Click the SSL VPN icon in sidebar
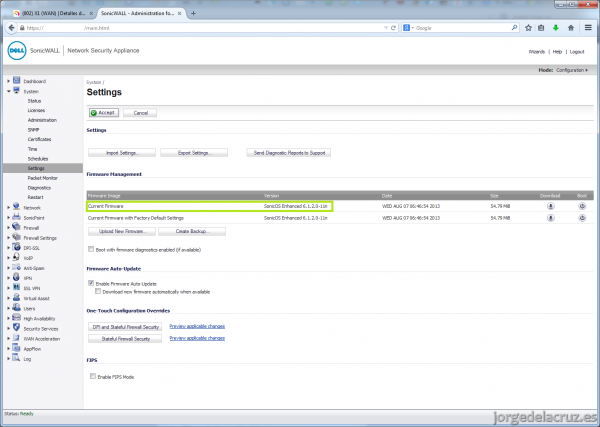This screenshot has width=600, height=427. (16, 287)
